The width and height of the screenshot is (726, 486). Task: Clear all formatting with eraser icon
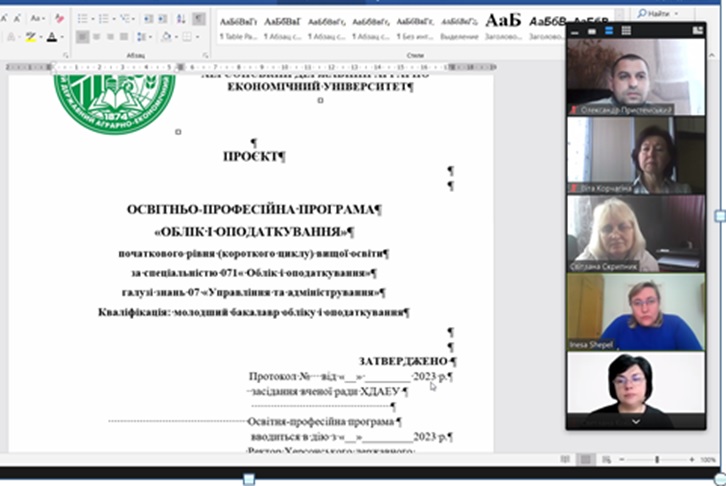point(59,19)
